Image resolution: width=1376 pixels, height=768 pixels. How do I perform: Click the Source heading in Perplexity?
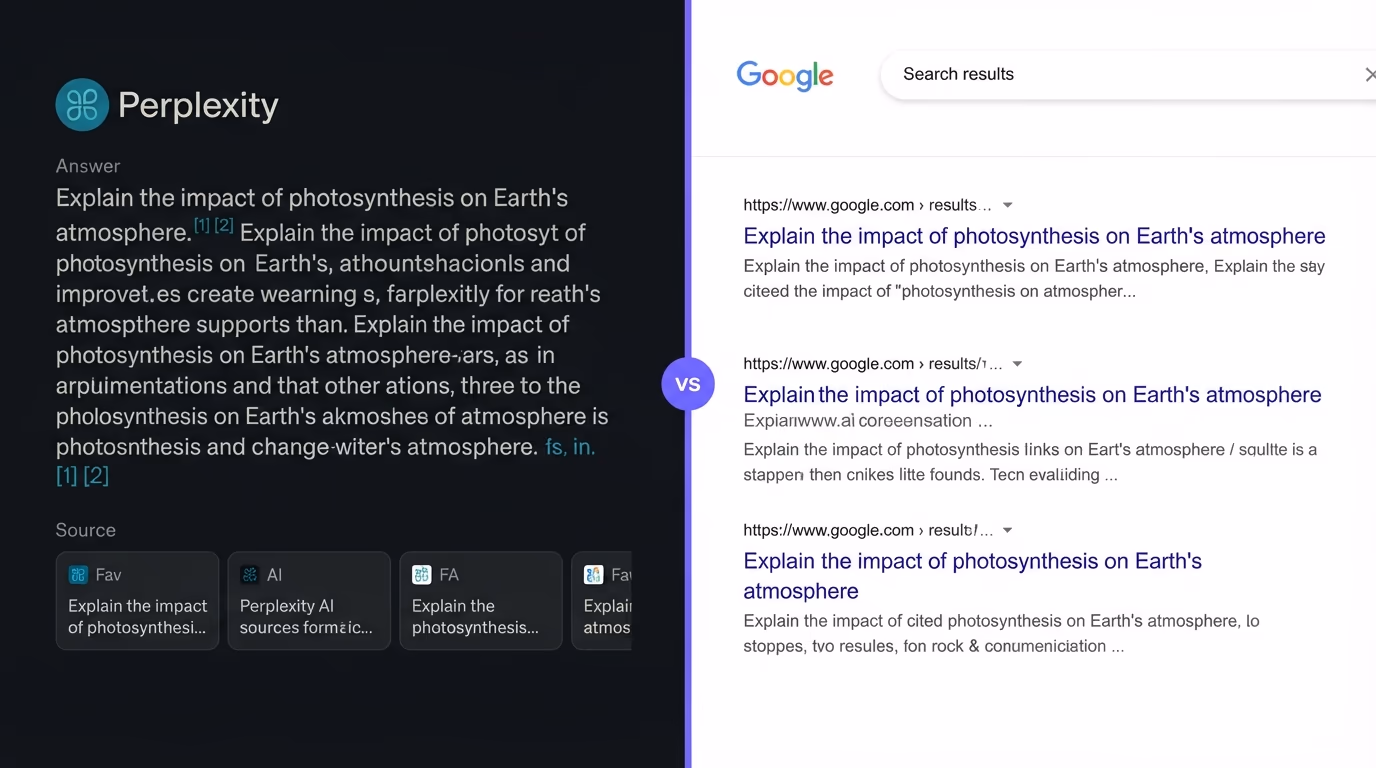(86, 530)
